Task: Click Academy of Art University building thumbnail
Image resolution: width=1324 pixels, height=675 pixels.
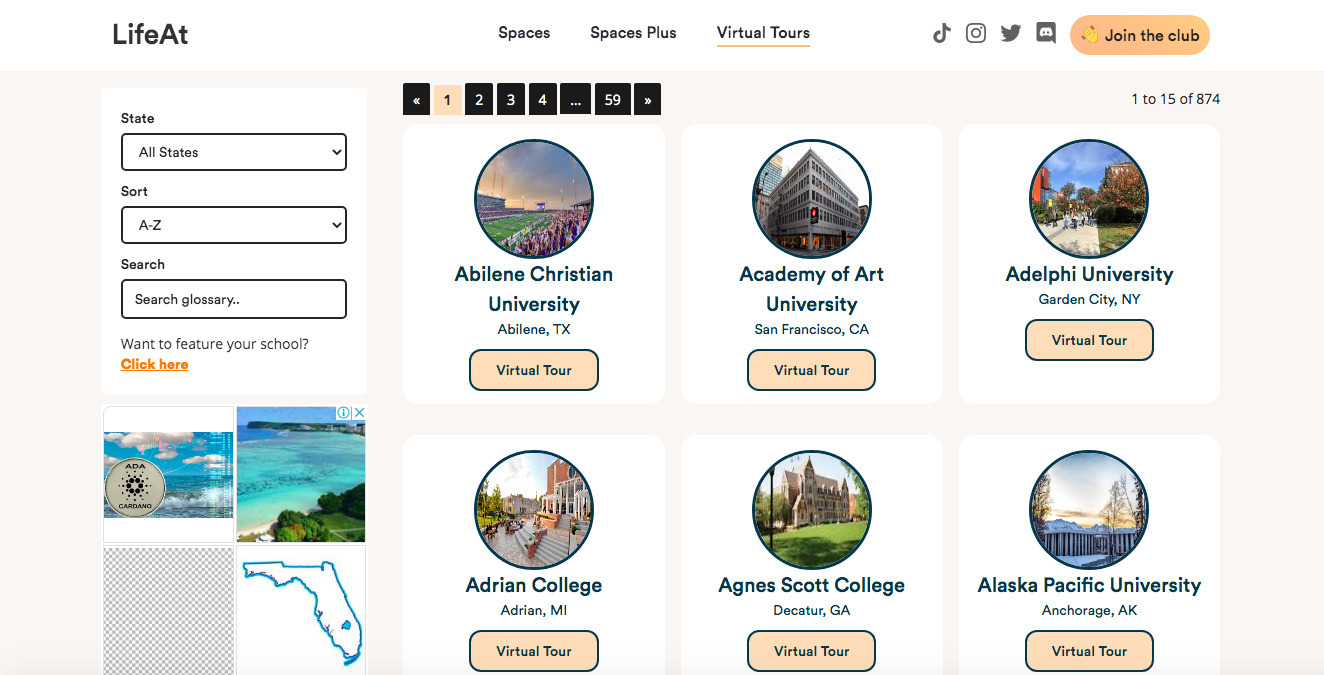Action: coord(811,199)
